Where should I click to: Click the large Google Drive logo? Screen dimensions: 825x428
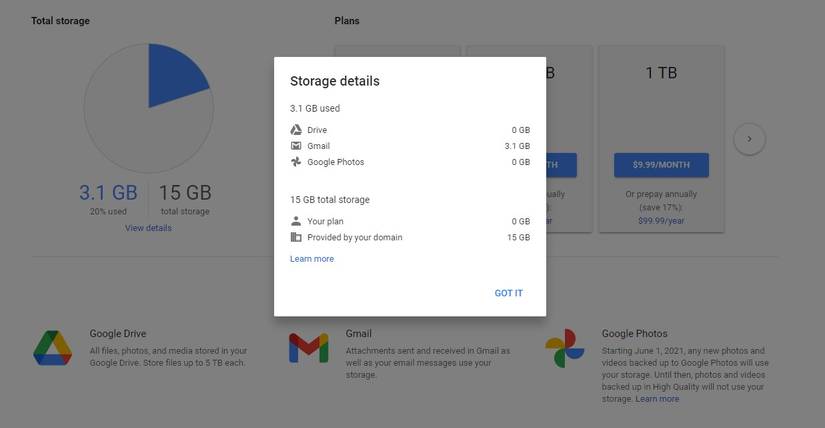(x=52, y=348)
